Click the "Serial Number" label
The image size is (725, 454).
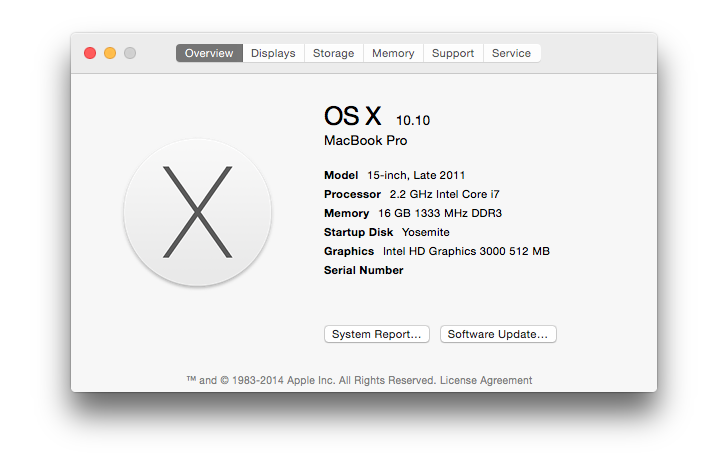pos(363,270)
